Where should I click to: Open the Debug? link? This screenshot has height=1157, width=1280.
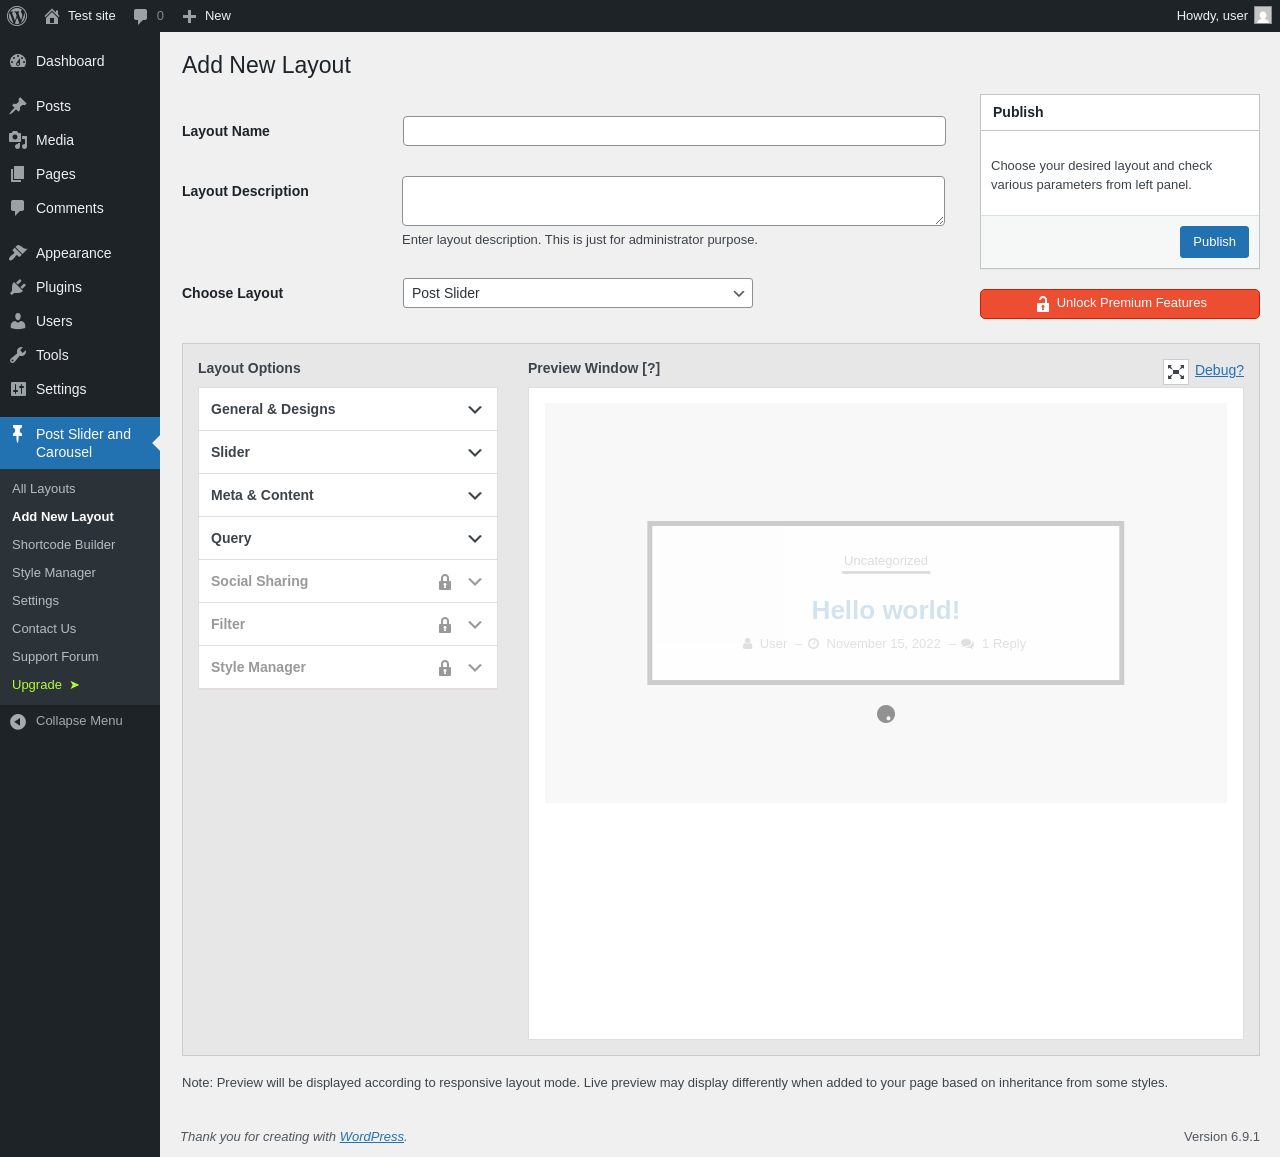click(x=1219, y=370)
